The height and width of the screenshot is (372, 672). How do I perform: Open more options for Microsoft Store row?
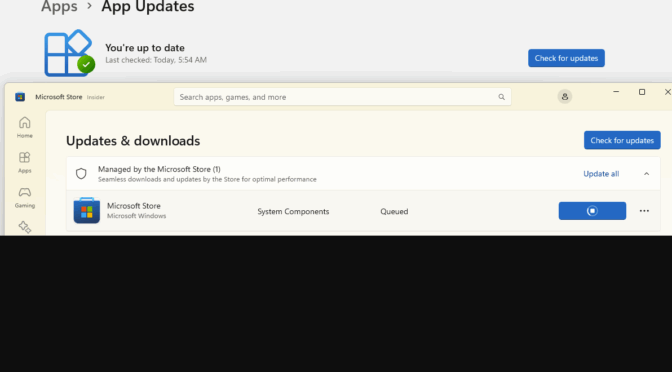coord(644,211)
